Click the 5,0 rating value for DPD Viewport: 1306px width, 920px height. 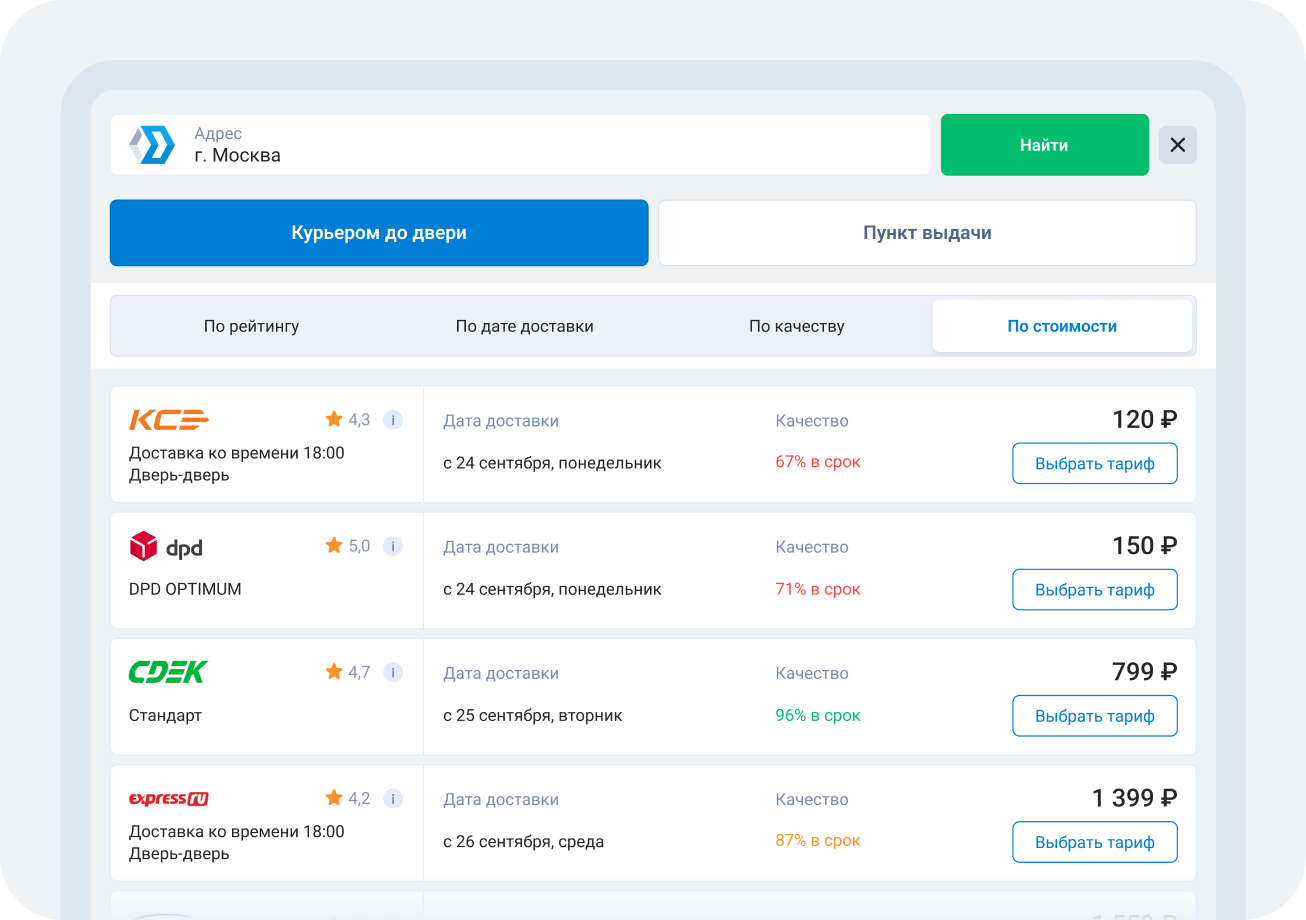(359, 546)
